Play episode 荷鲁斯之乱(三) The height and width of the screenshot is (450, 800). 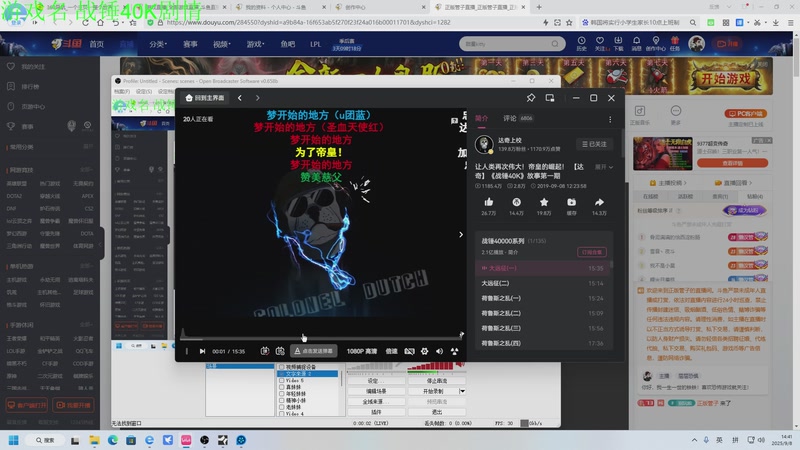(542, 328)
